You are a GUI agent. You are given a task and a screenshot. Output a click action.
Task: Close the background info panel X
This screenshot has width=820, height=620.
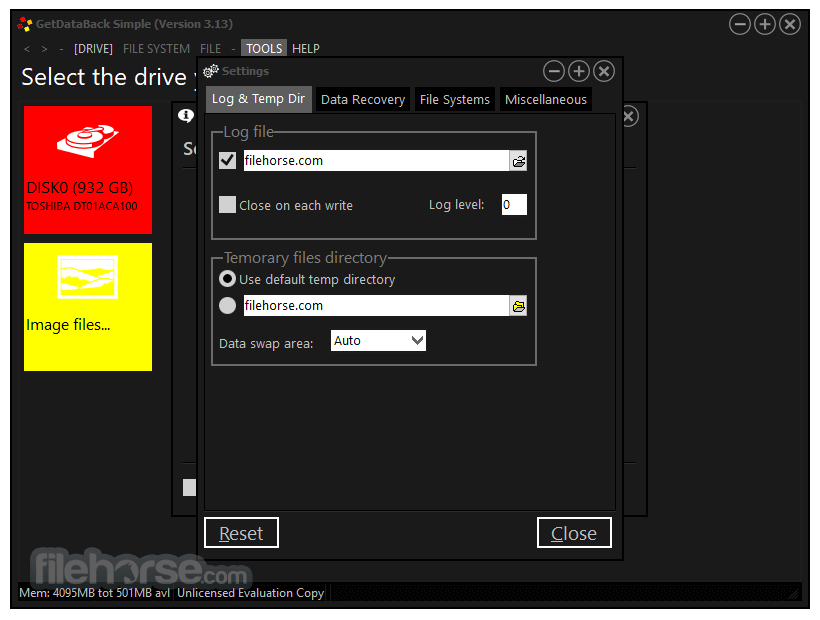tap(630, 116)
